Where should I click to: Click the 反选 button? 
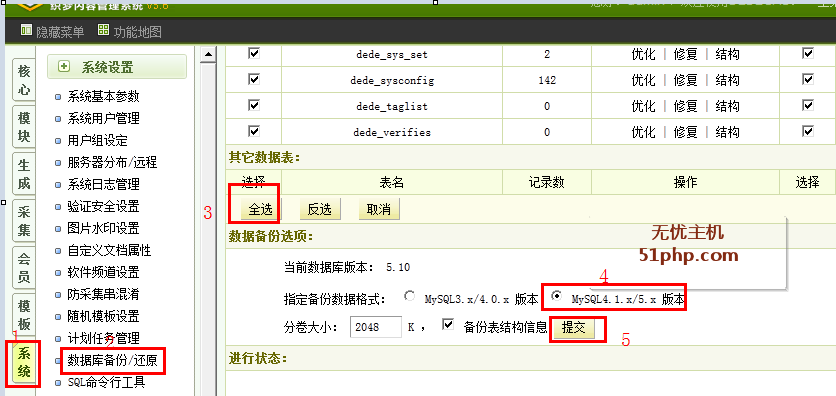point(319,209)
